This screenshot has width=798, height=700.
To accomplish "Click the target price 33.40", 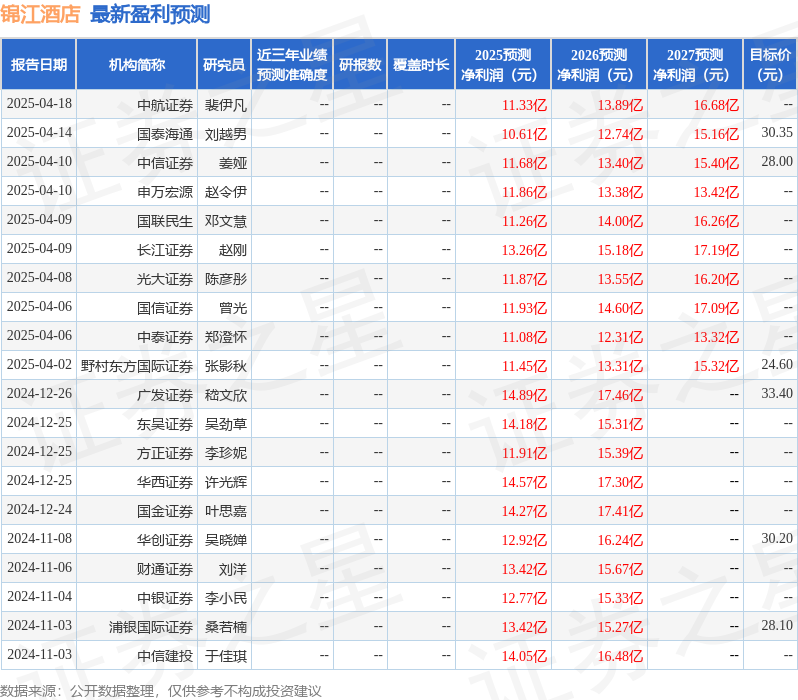I will [x=777, y=394].
